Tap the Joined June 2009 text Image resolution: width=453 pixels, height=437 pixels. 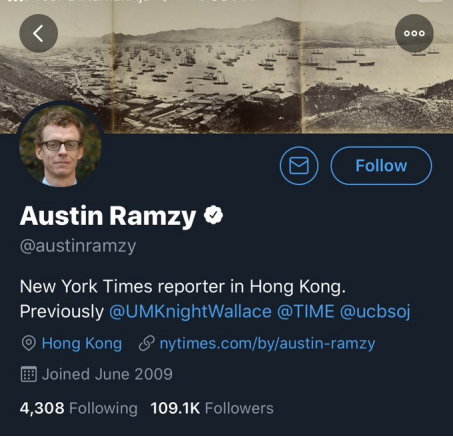[107, 374]
